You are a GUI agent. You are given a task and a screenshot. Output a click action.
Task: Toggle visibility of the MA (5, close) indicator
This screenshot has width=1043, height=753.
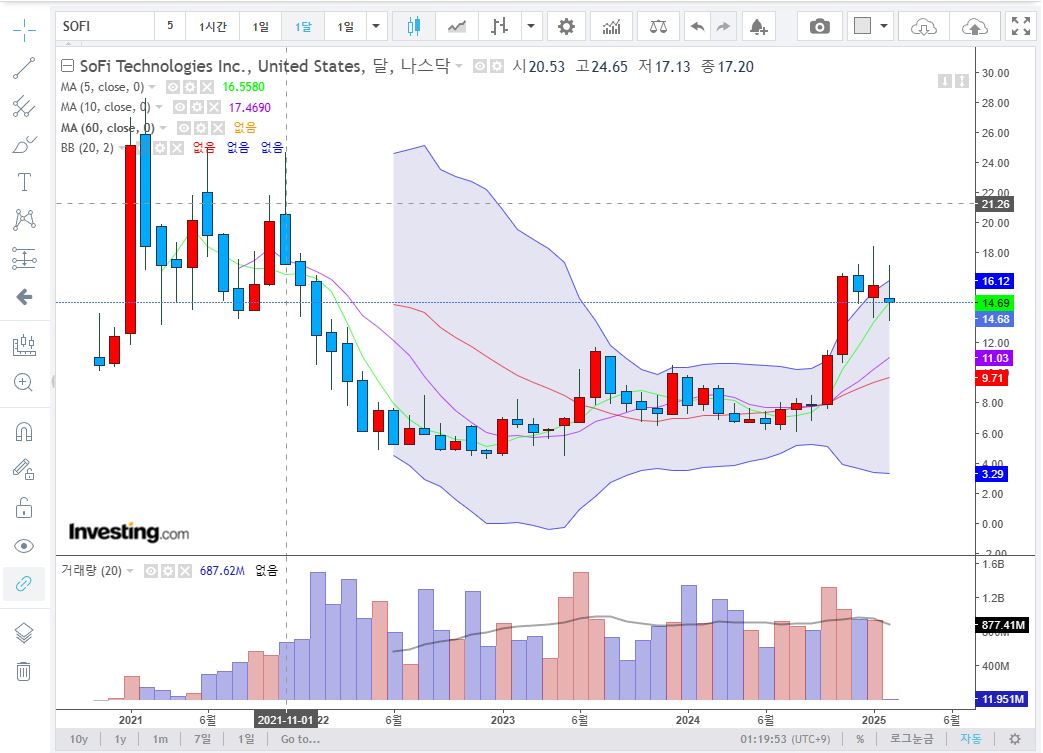174,87
